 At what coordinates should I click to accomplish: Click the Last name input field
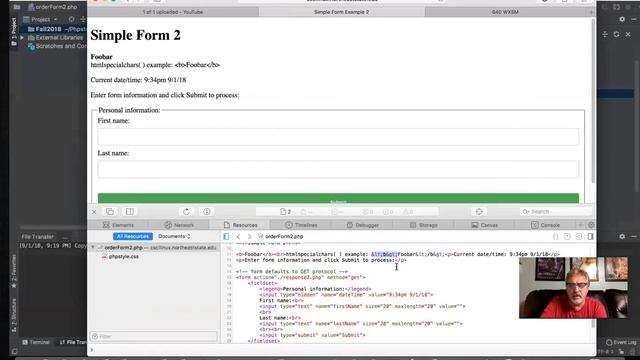338,169
